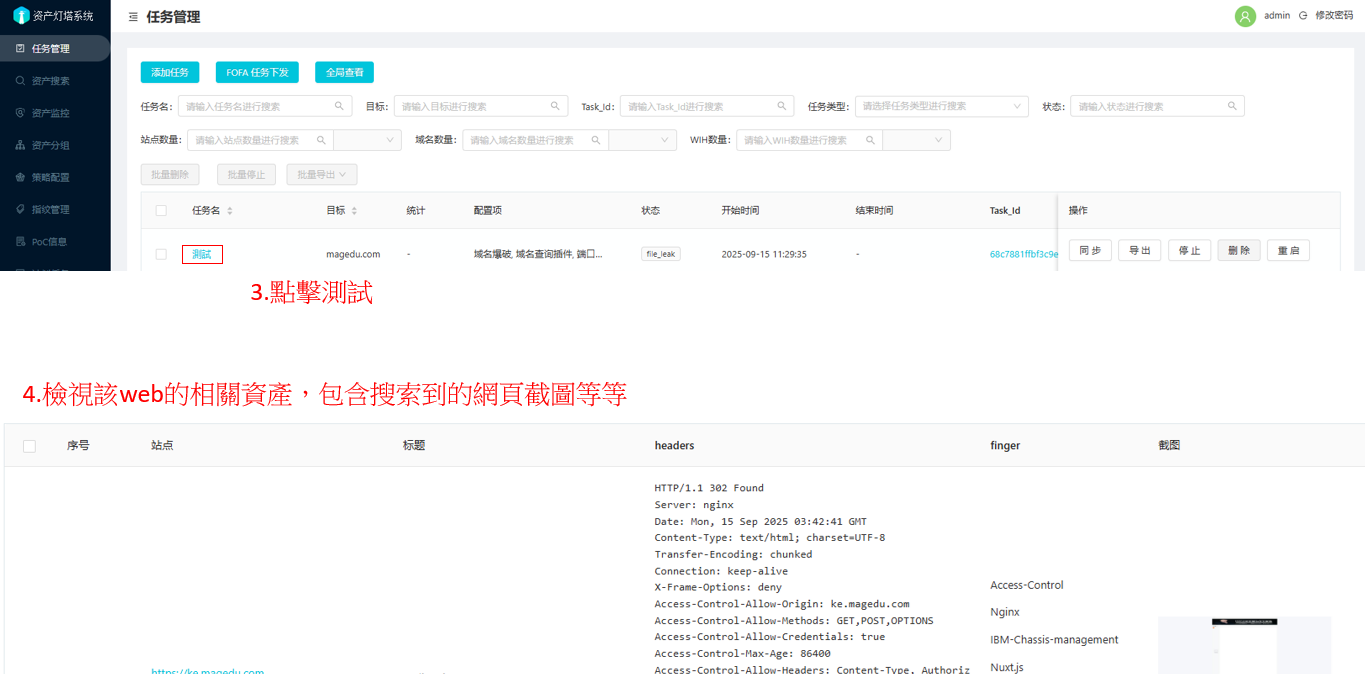Viewport: 1365px width, 674px height.
Task: Click the 同步 button in the task row
Action: click(x=1090, y=251)
